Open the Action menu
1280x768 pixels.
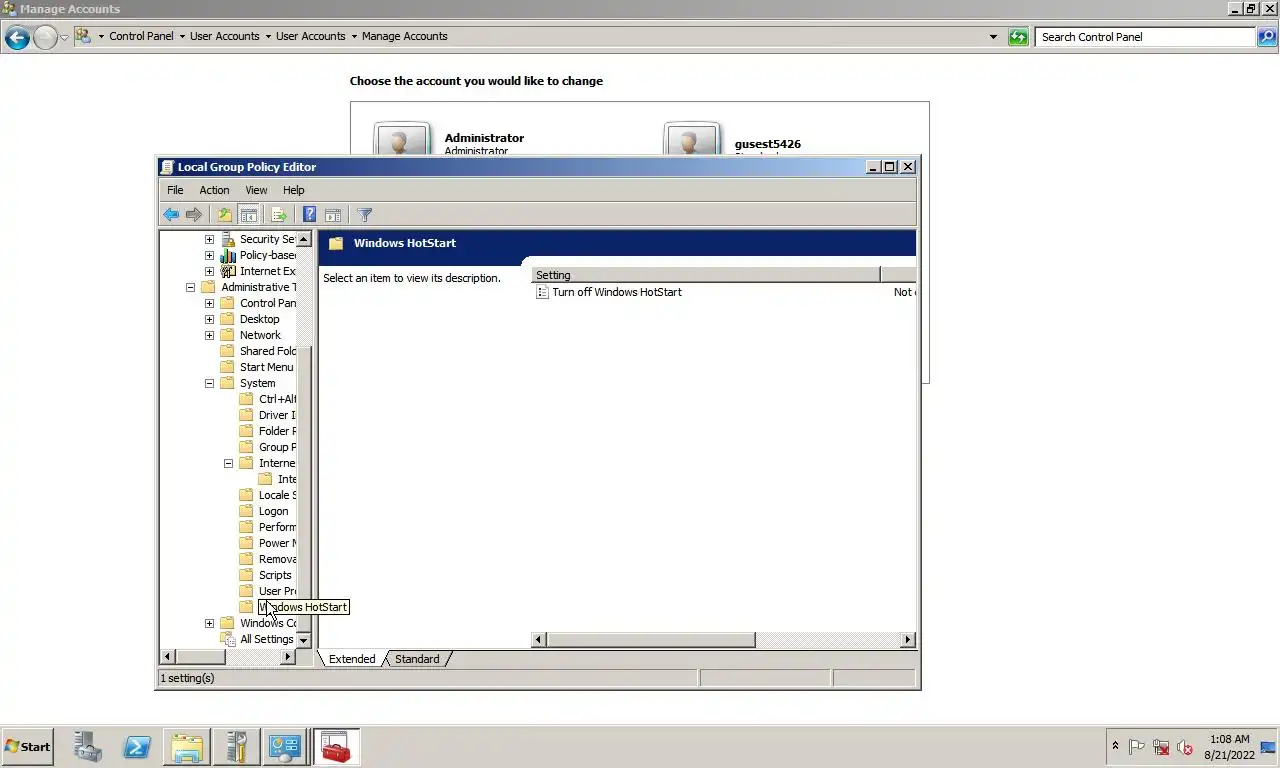click(214, 190)
